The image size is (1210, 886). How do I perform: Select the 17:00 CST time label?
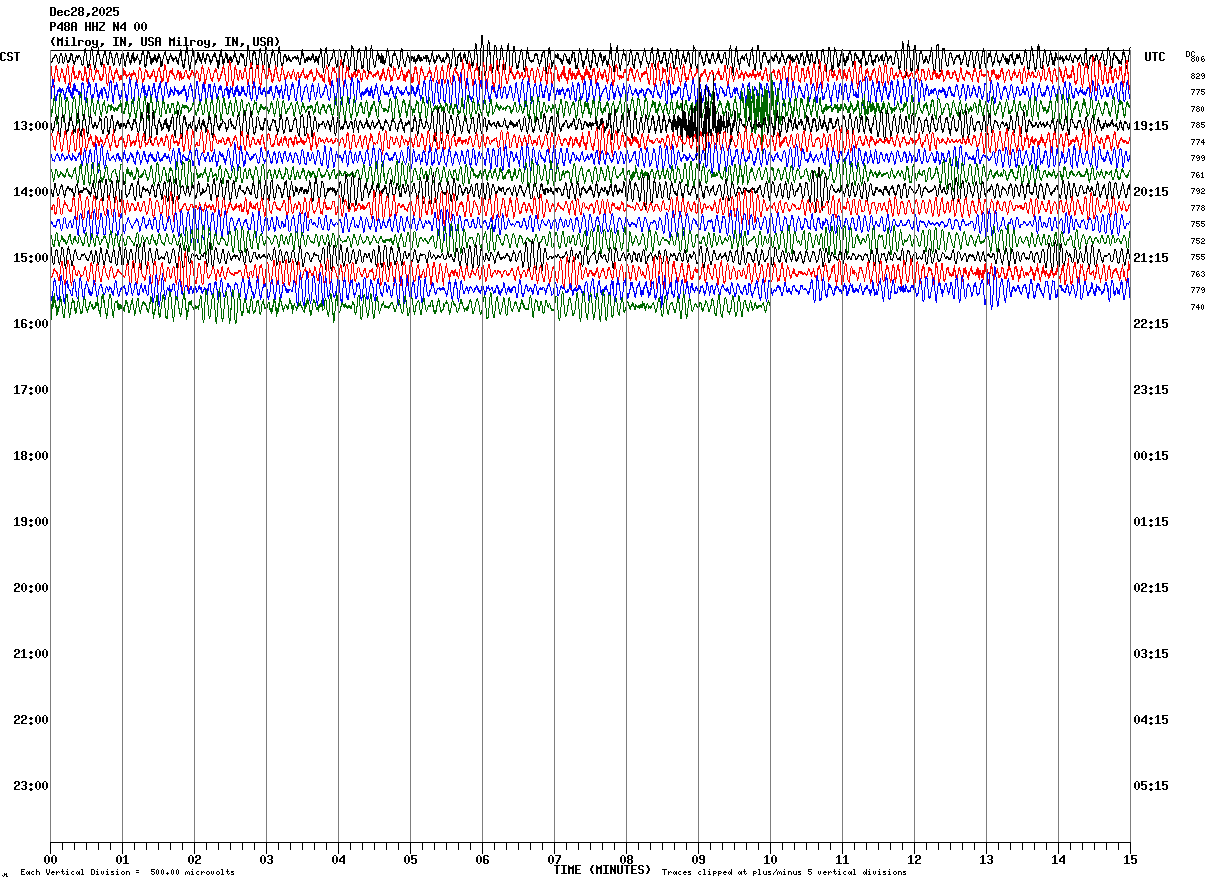[x=31, y=390]
